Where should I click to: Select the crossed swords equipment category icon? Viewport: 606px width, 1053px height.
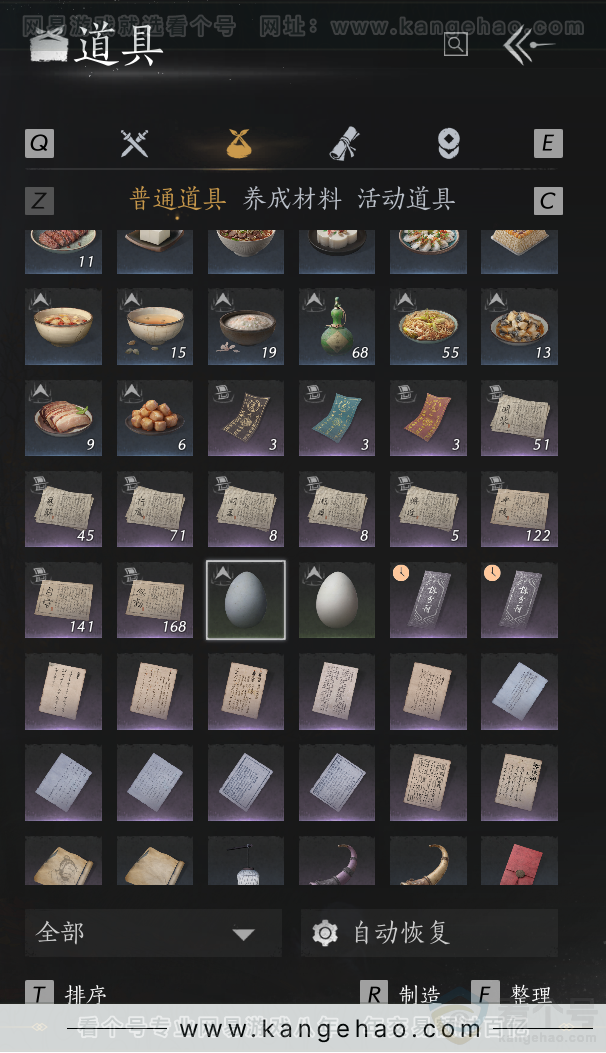pyautogui.click(x=134, y=143)
